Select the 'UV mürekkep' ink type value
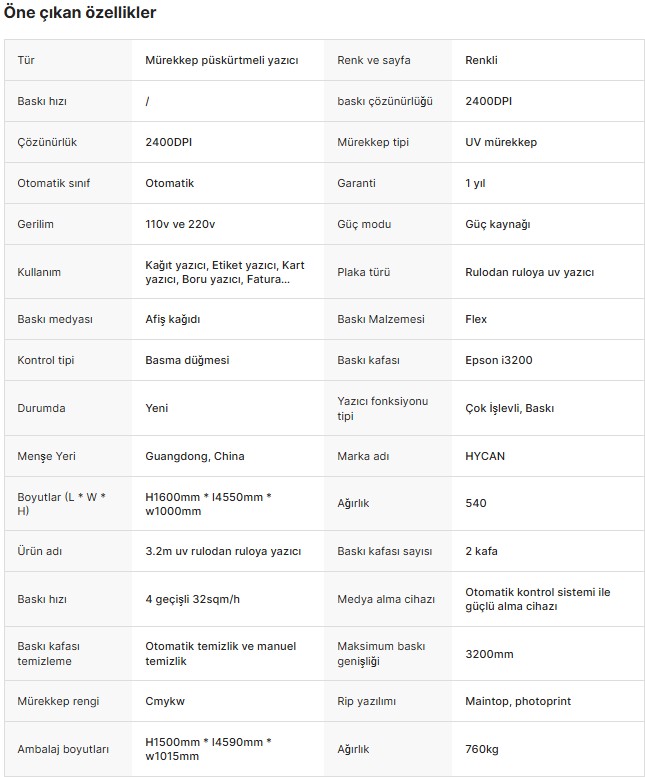This screenshot has height=777, width=645. 501,142
